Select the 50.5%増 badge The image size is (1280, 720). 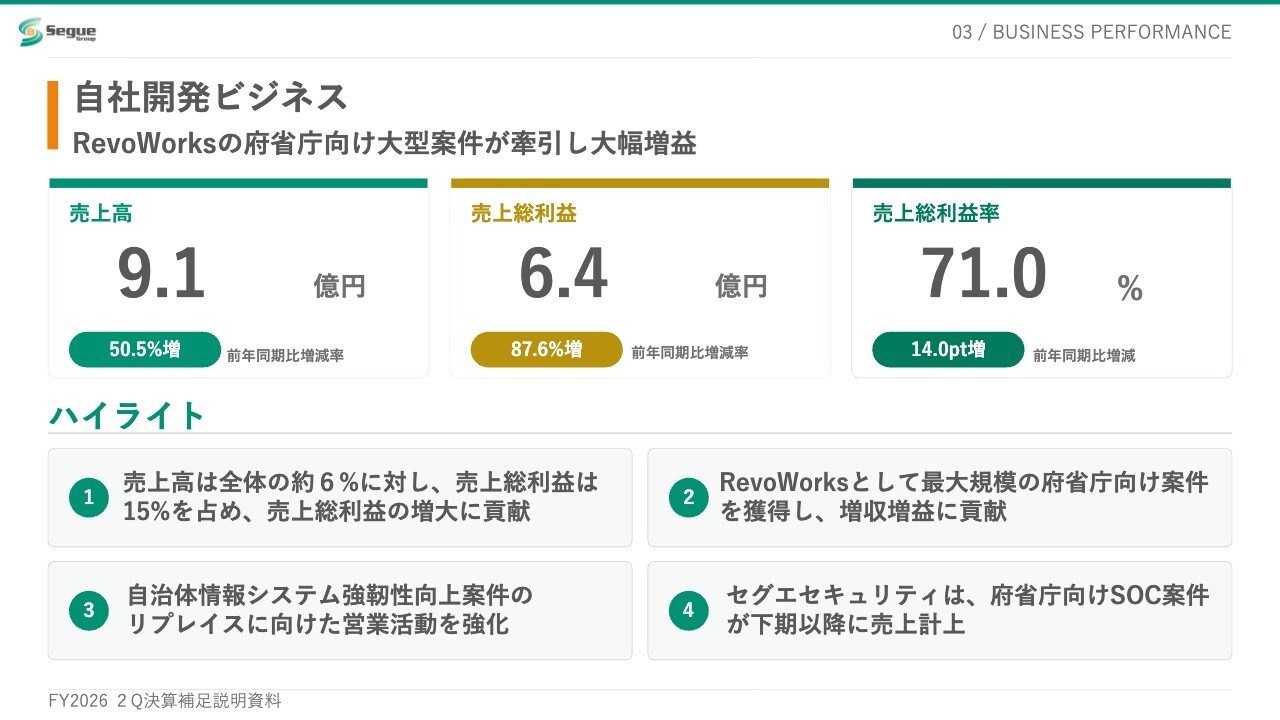point(145,350)
